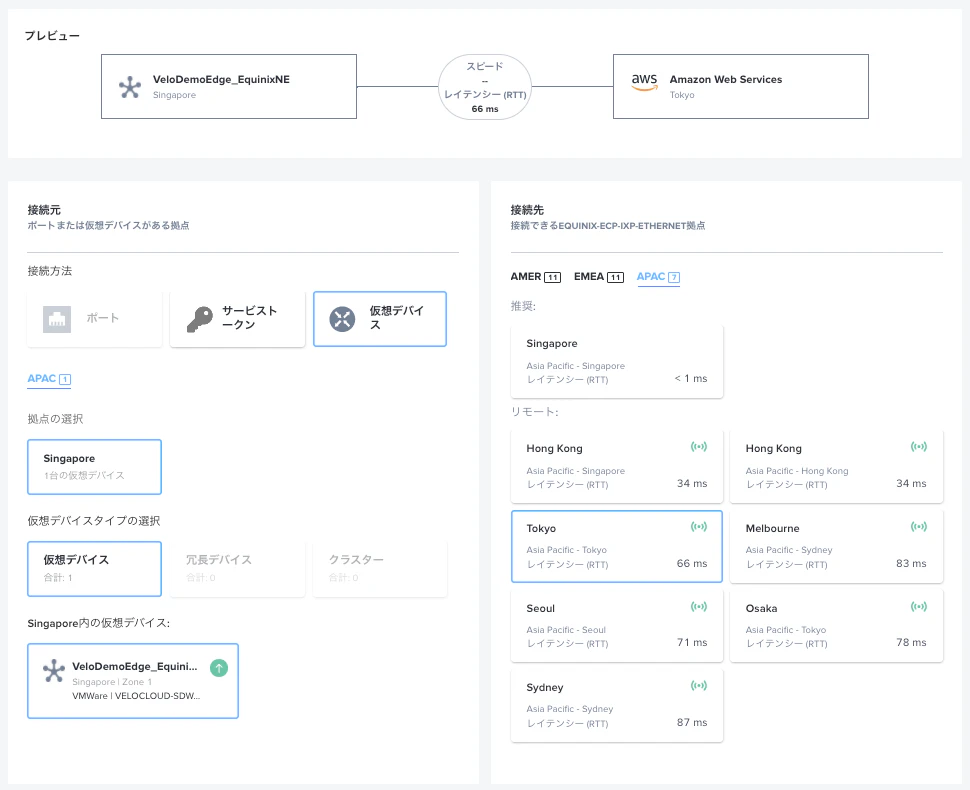Choose the 仮想デバイス connection method
This screenshot has height=790, width=970.
tap(380, 319)
